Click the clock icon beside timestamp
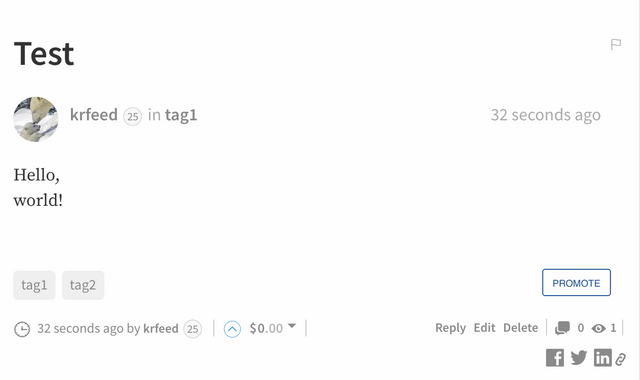 click(x=22, y=329)
